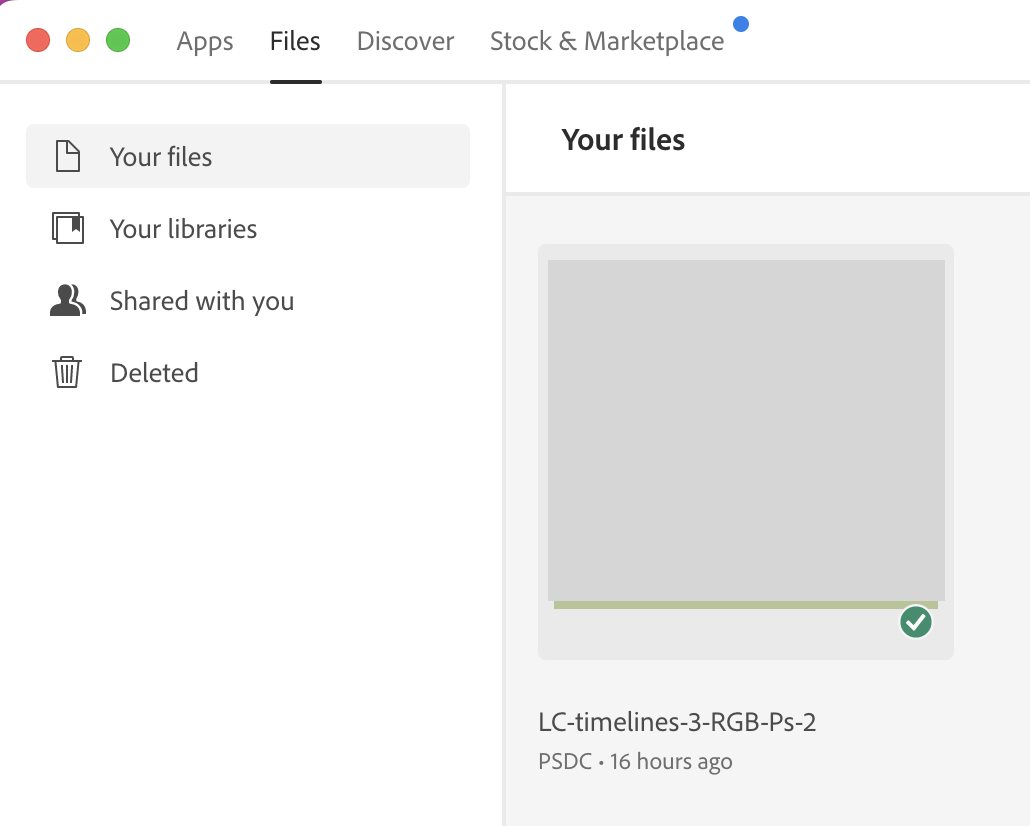View files Shared with you

(x=201, y=300)
